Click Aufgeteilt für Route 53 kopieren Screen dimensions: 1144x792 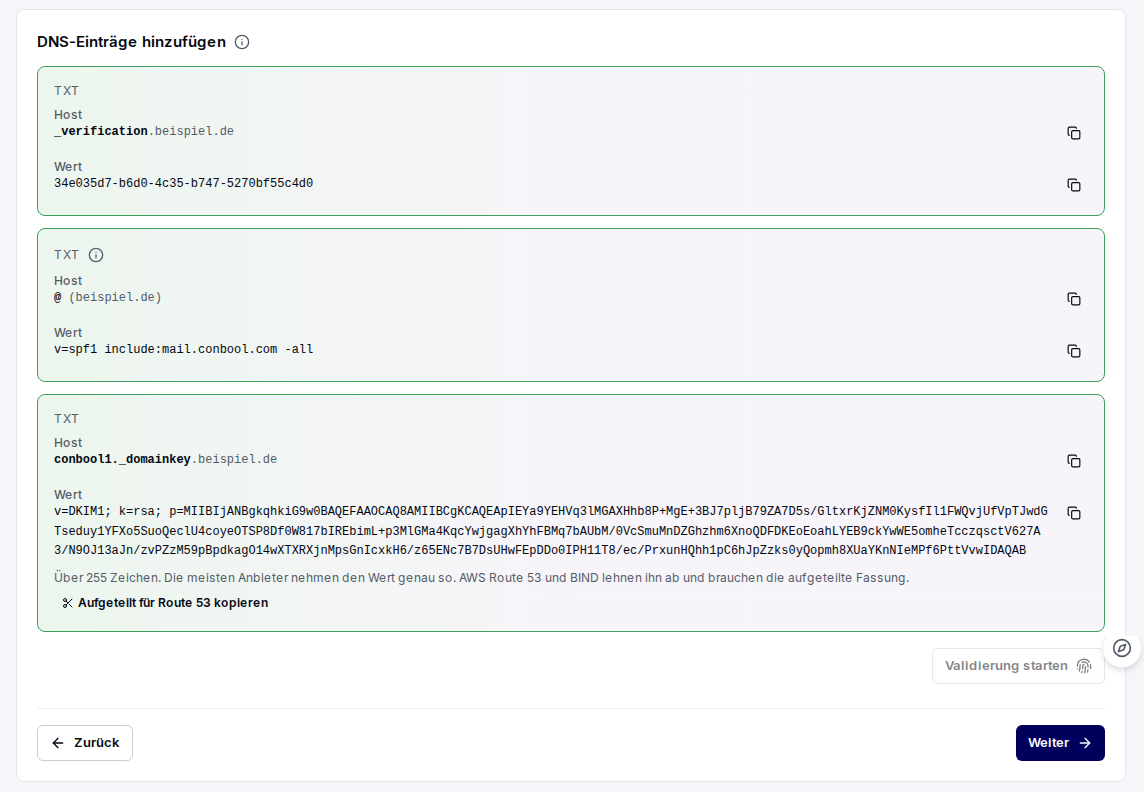[166, 603]
